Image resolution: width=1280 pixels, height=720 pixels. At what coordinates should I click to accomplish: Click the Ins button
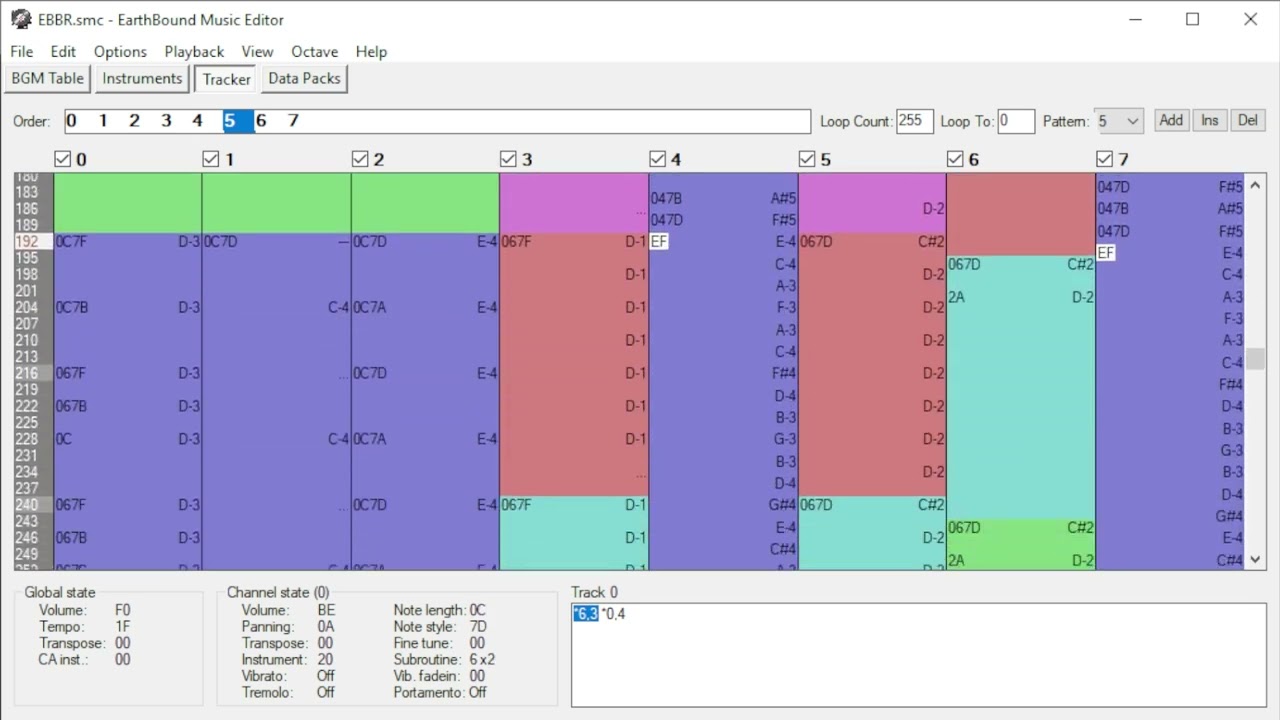pyautogui.click(x=1210, y=120)
